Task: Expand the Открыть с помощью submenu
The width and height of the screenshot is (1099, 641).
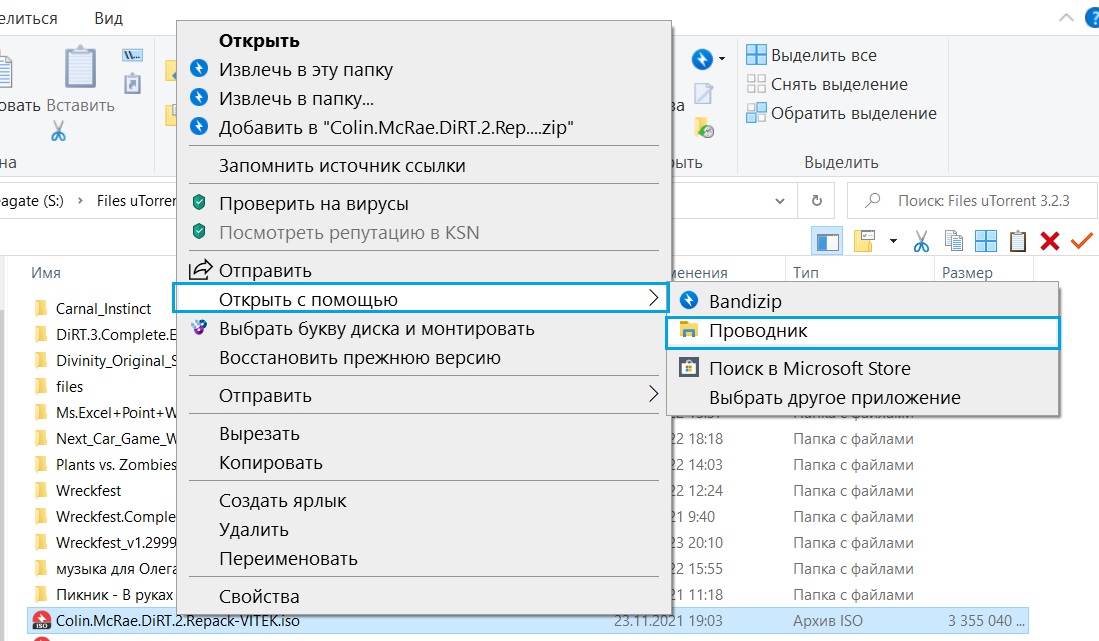Action: point(420,299)
